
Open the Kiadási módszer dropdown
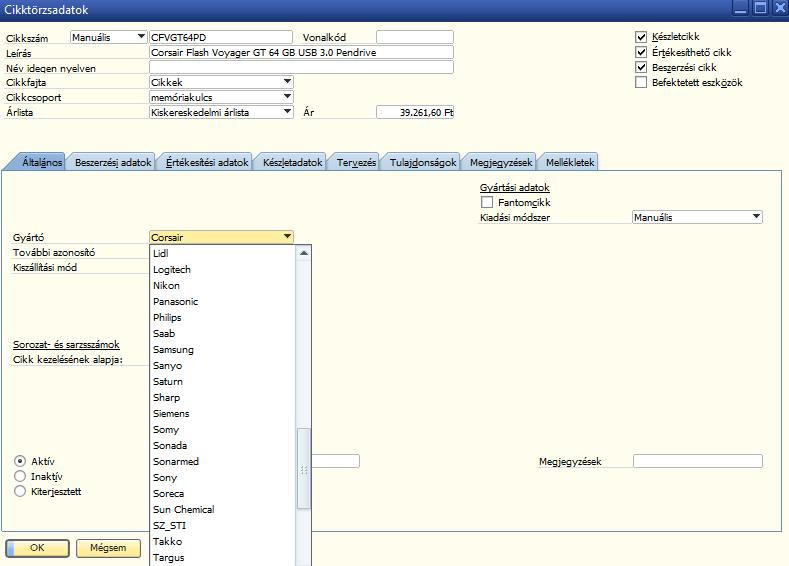click(x=697, y=217)
